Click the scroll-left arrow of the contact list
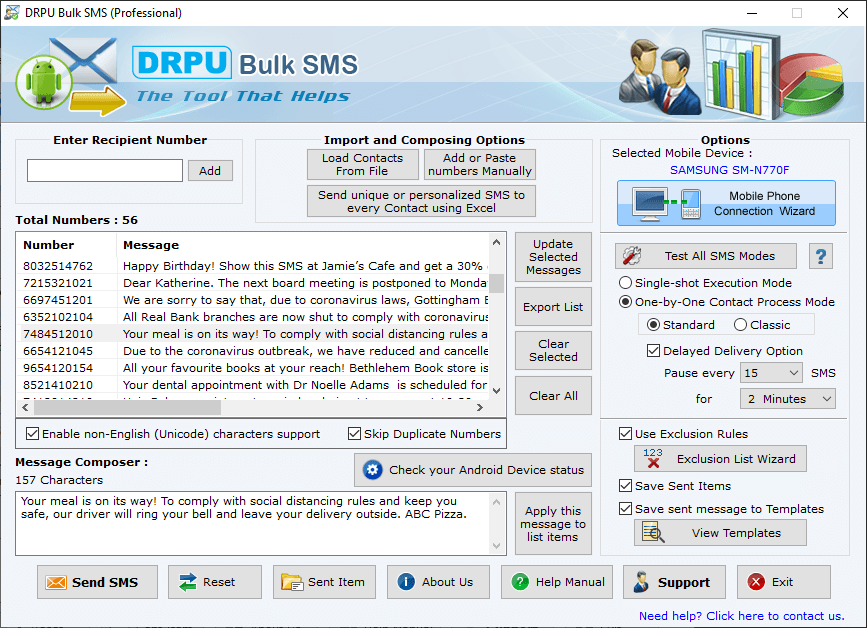 25,407
